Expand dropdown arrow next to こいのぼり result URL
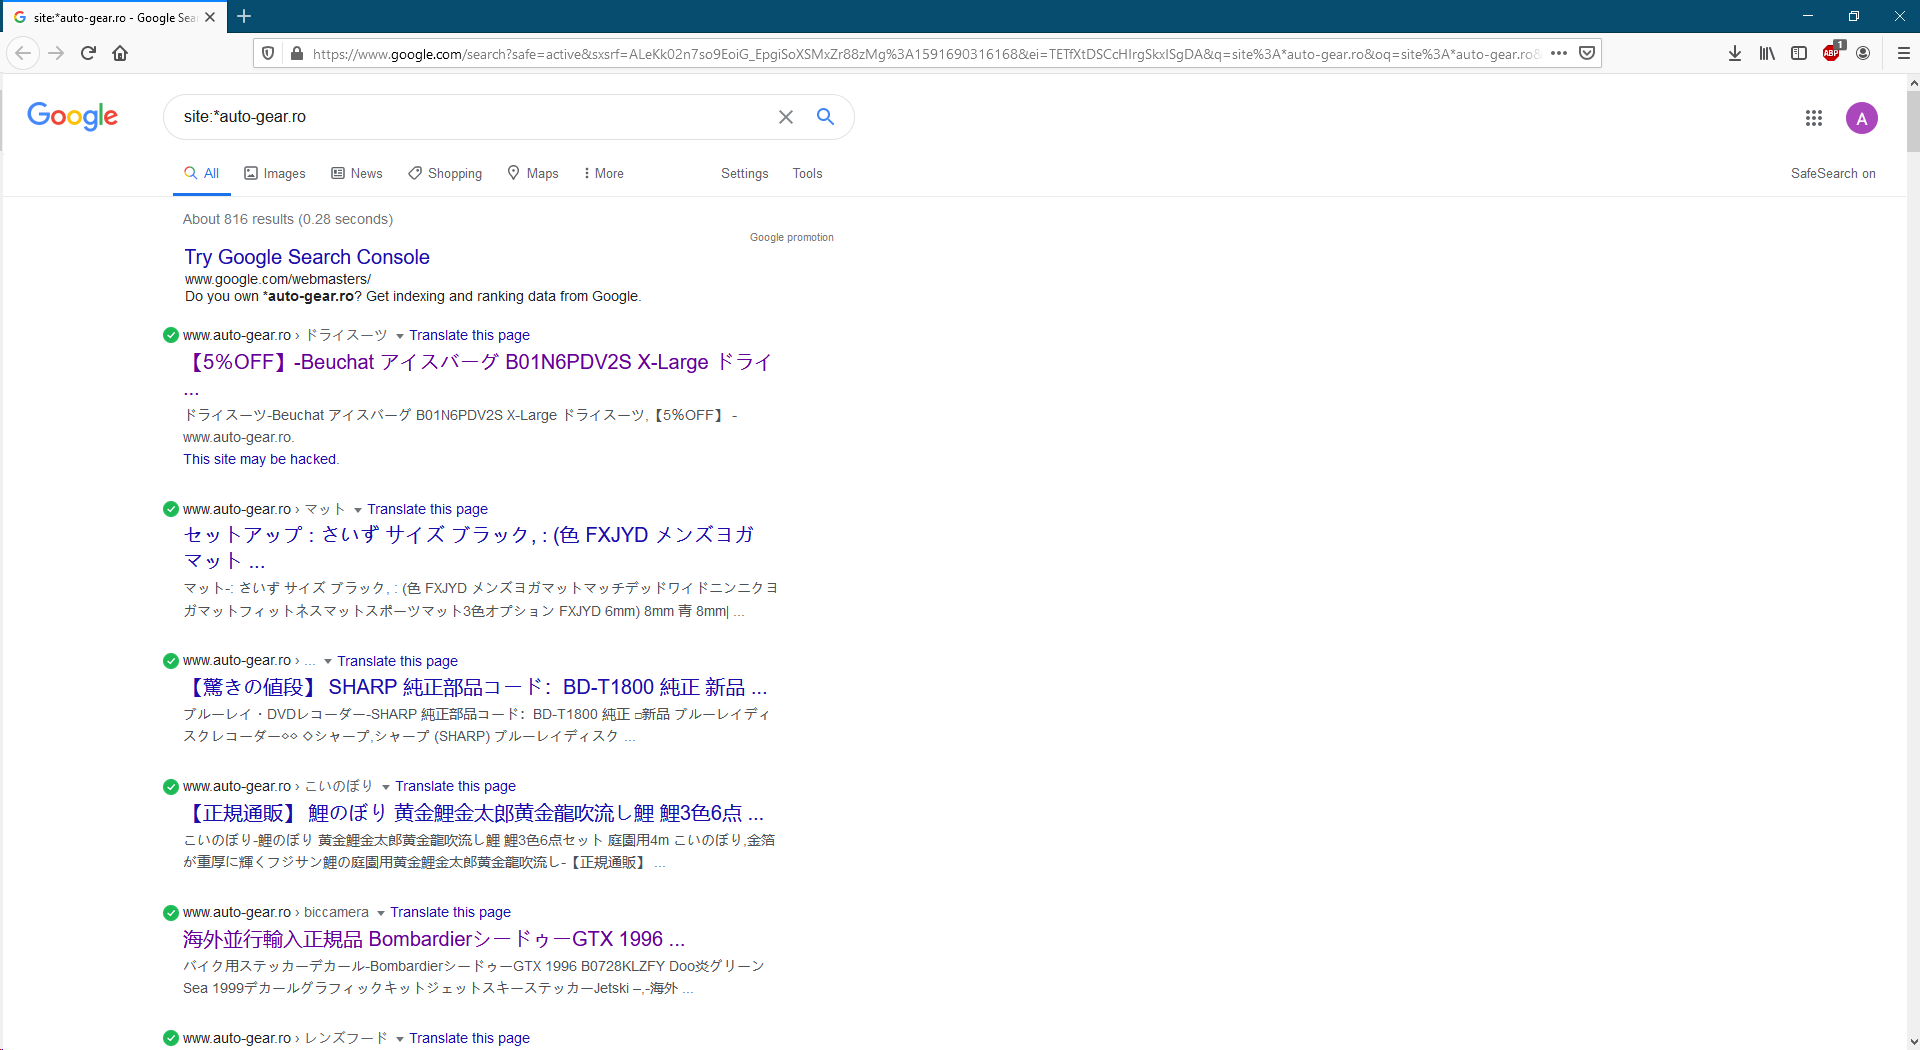 pyautogui.click(x=386, y=787)
